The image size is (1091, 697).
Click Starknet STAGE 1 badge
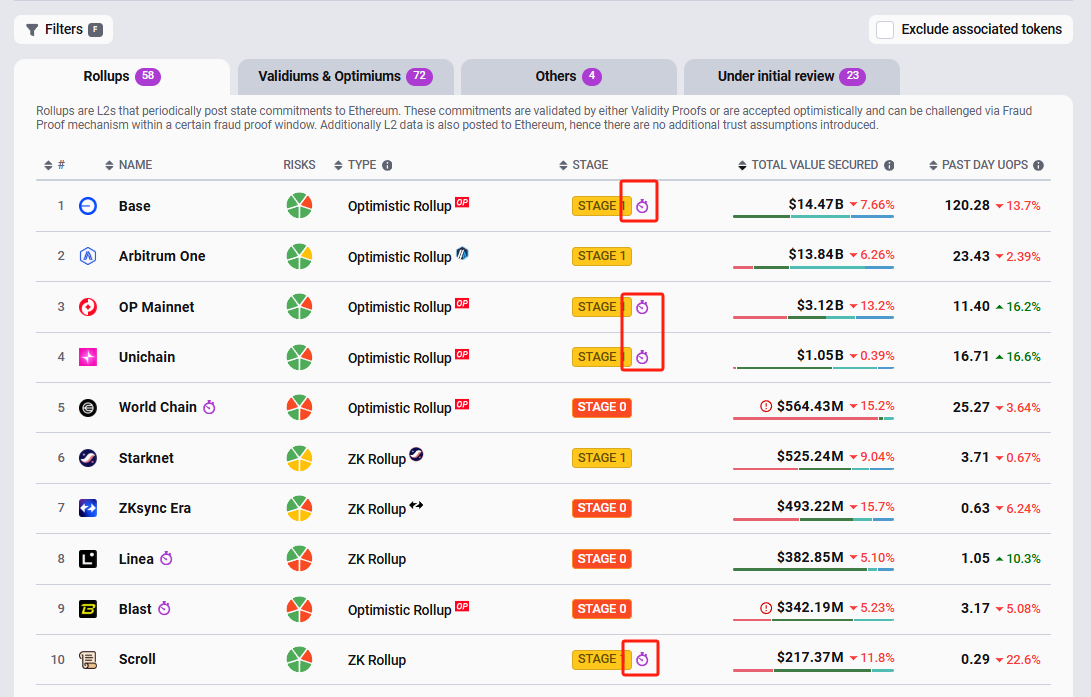(602, 458)
